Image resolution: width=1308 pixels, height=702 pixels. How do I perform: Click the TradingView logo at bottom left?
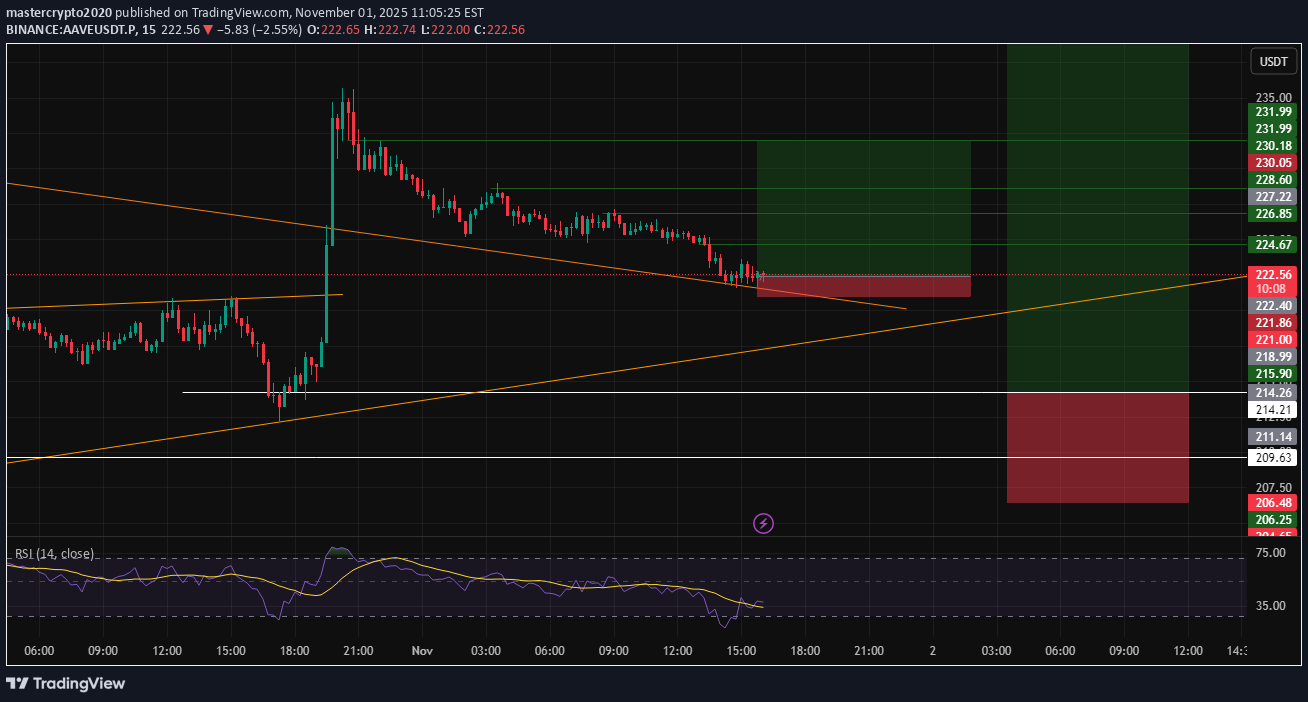[x=66, y=684]
